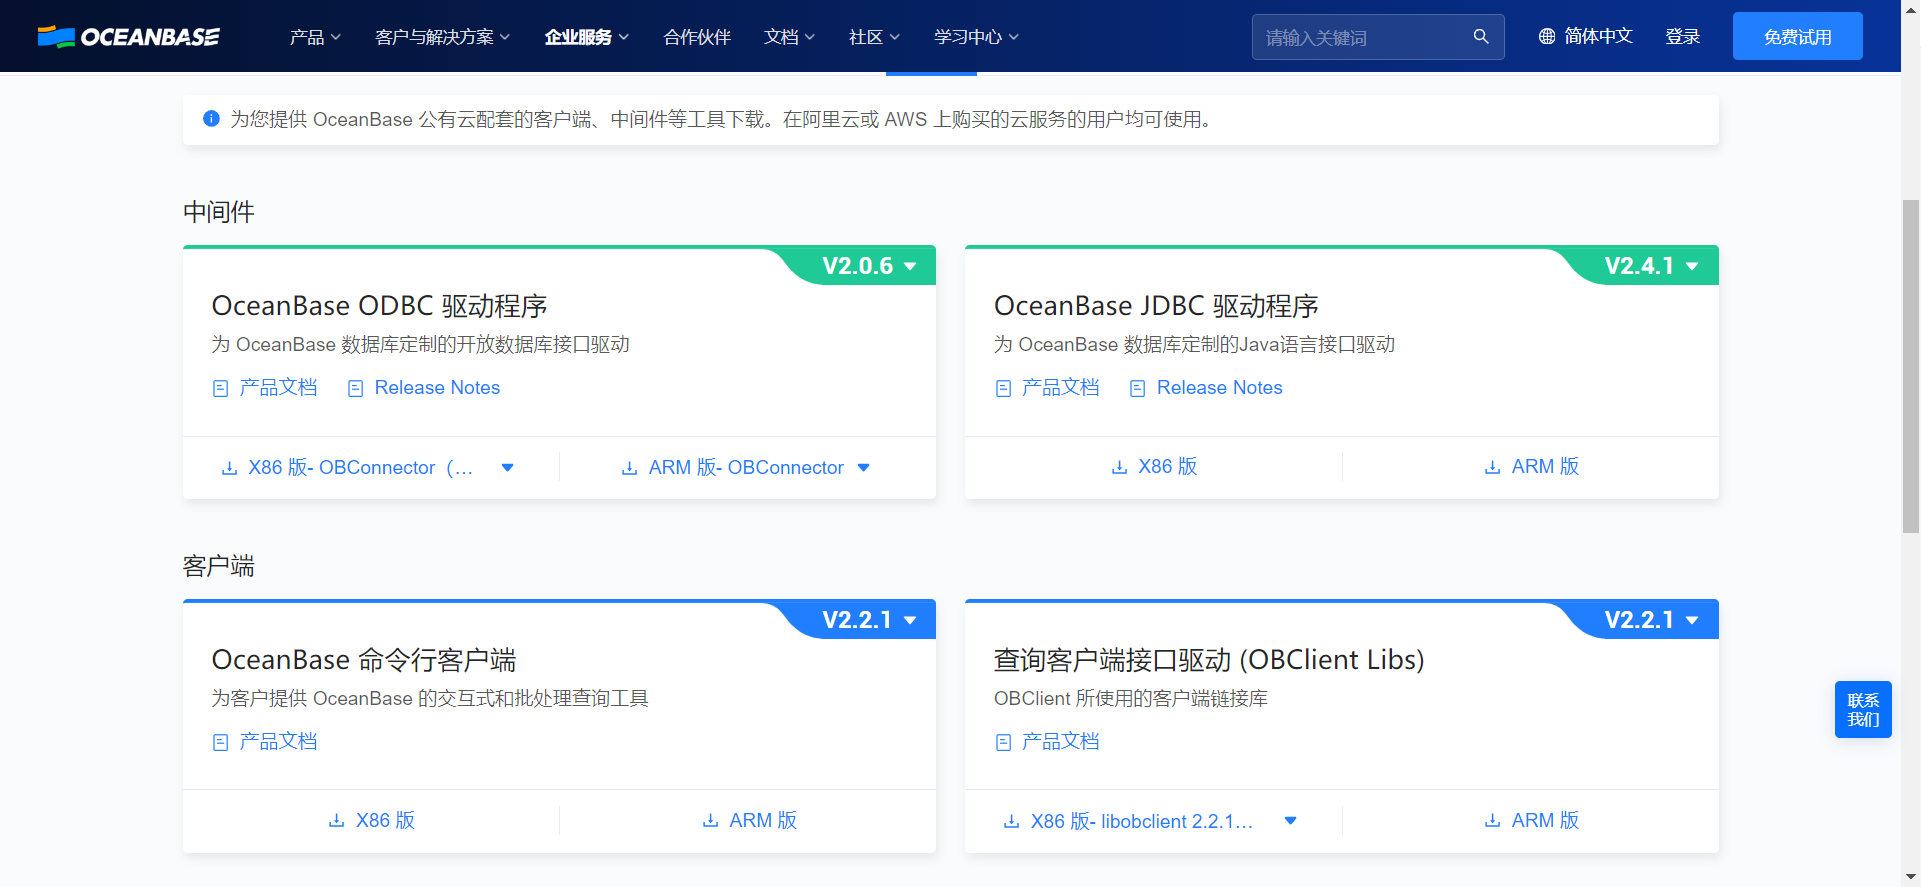Screen dimensions: 1921x887
Task: Click download icon for JDBC ARM 版
Action: 1492,467
